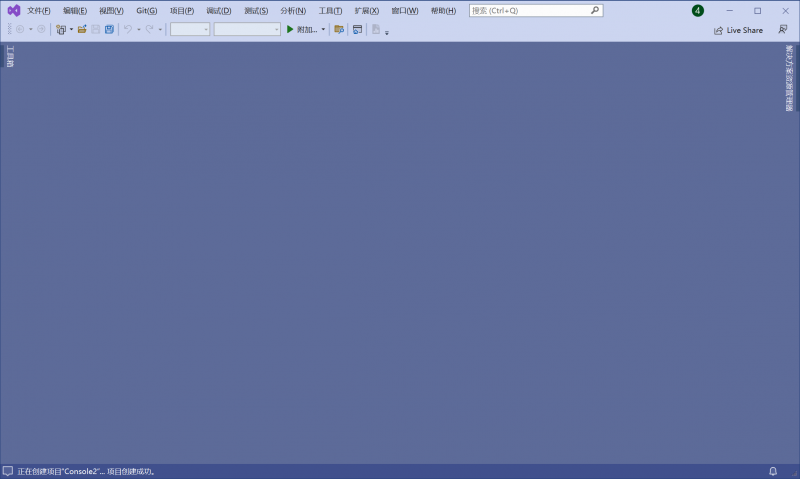Click the green notification badge showing 4

click(697, 10)
